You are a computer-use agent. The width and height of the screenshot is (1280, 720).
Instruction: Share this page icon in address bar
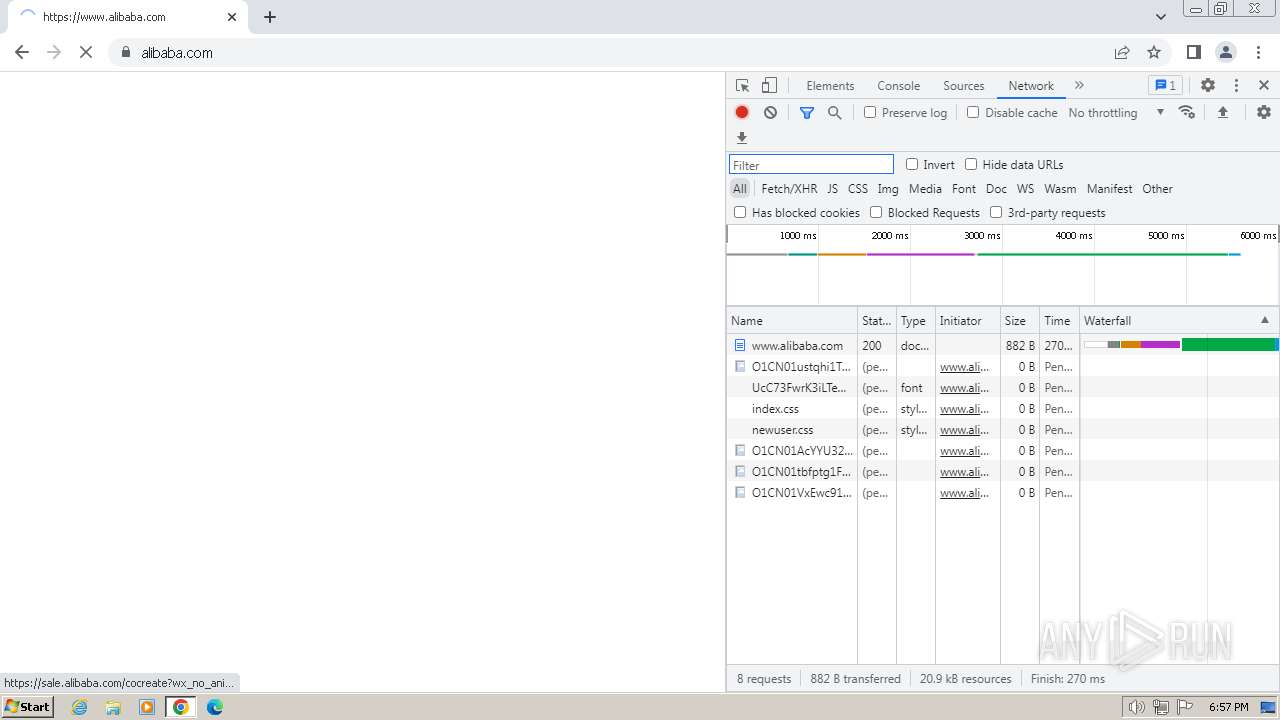[x=1122, y=53]
